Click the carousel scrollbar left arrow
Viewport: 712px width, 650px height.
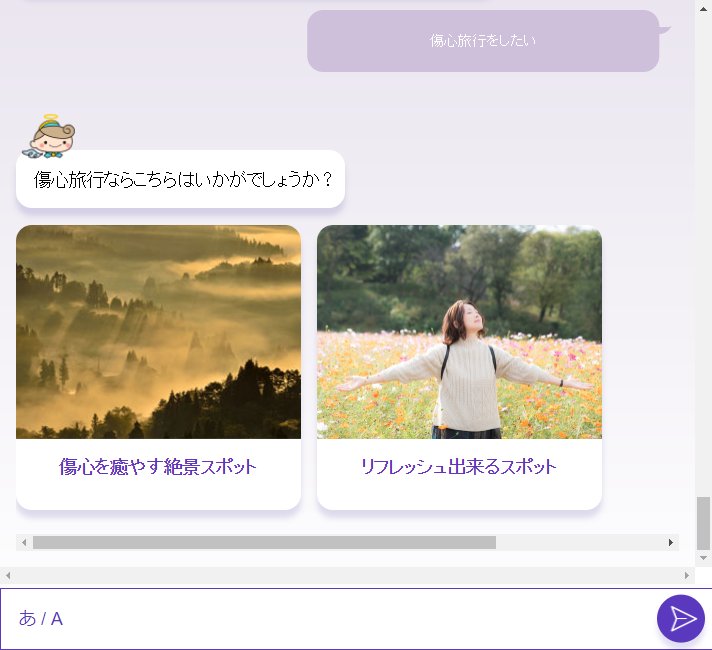24,542
